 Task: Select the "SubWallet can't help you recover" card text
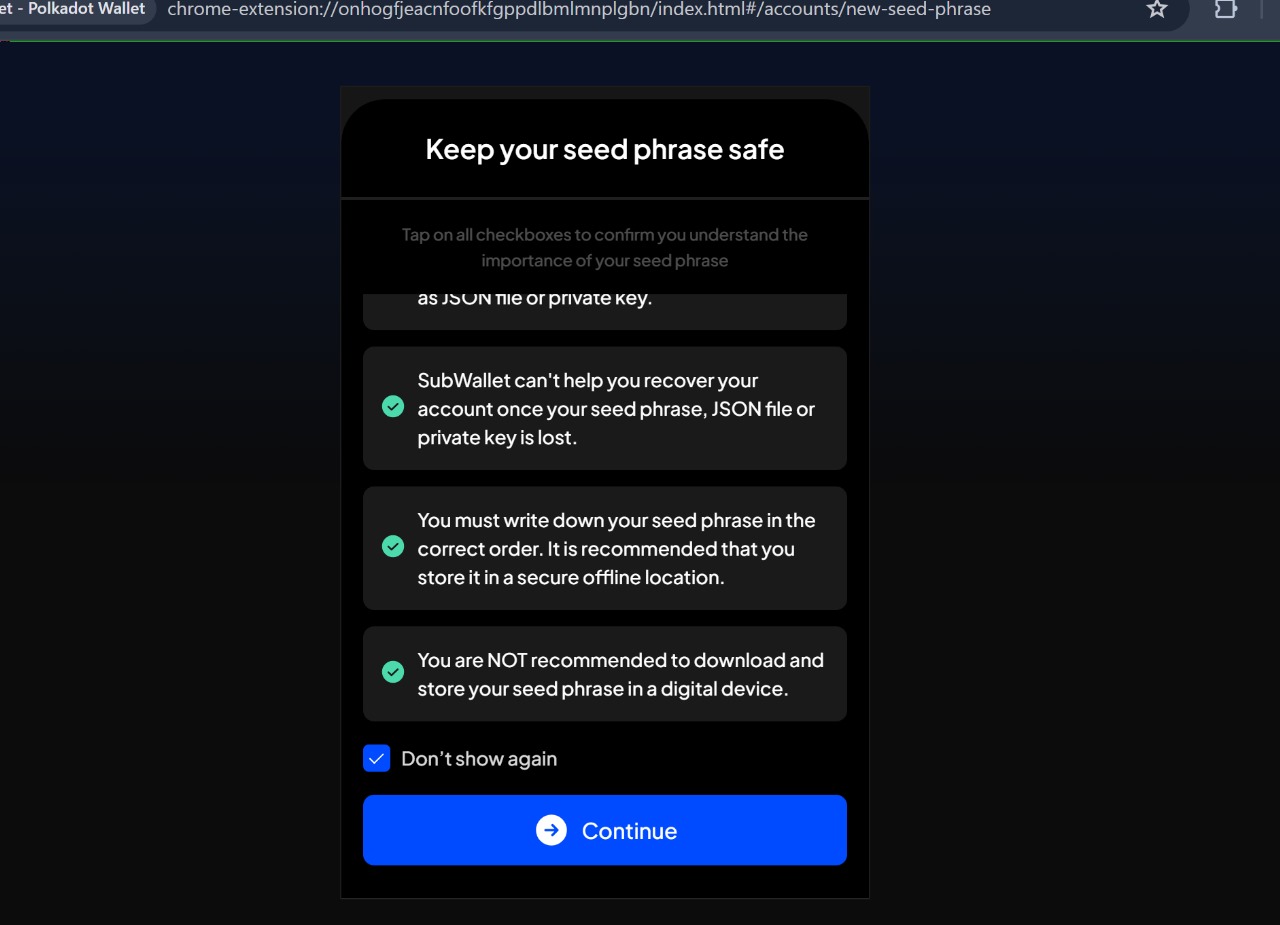click(616, 409)
